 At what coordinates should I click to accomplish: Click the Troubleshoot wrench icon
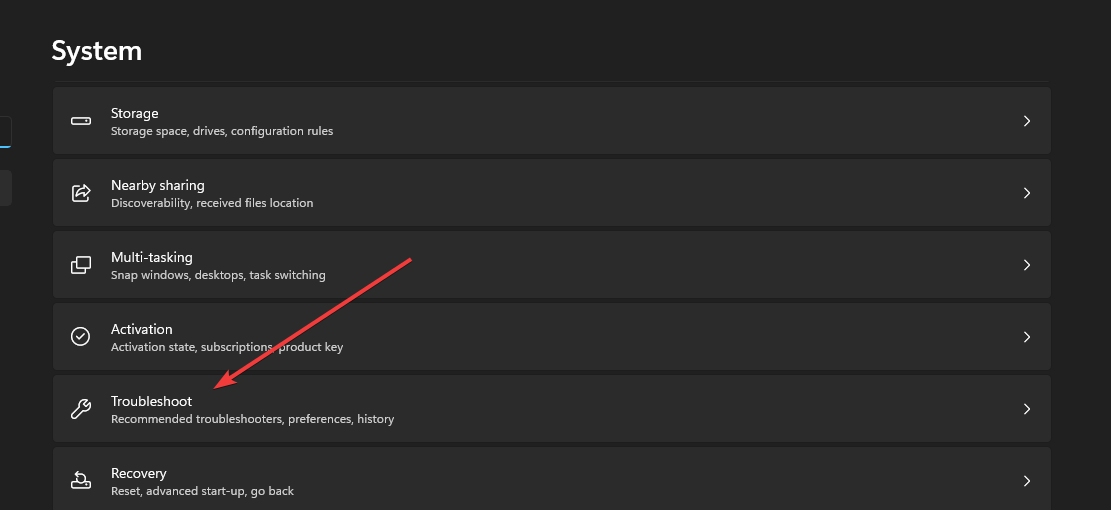tap(81, 409)
